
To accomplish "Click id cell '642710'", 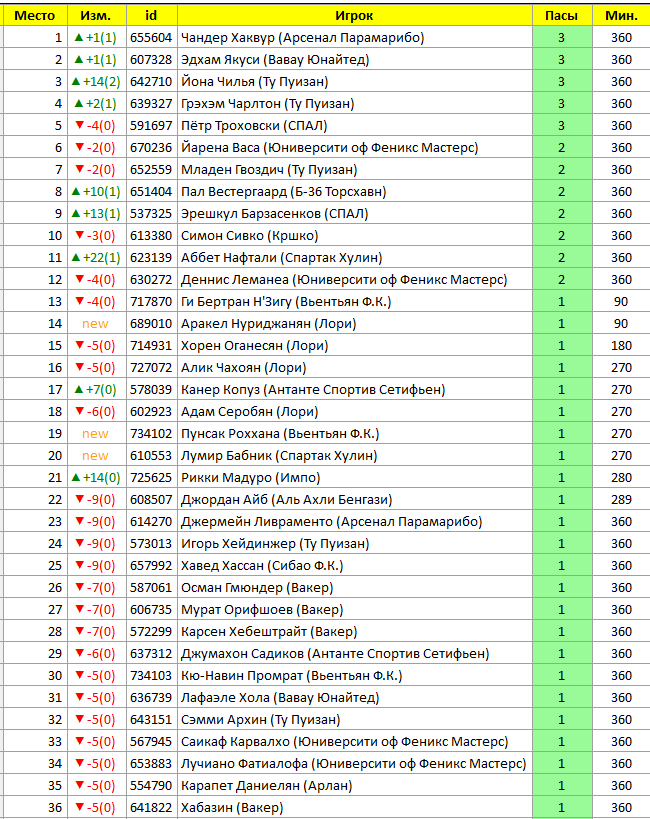I will pyautogui.click(x=151, y=81).
